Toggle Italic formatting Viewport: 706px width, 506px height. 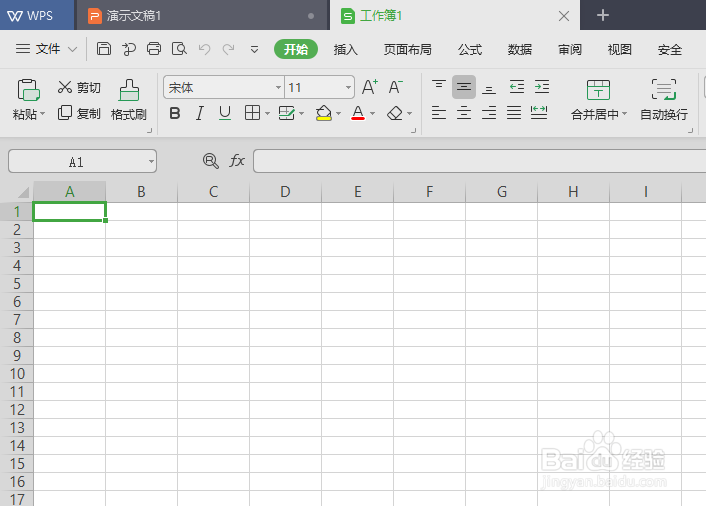coord(199,113)
